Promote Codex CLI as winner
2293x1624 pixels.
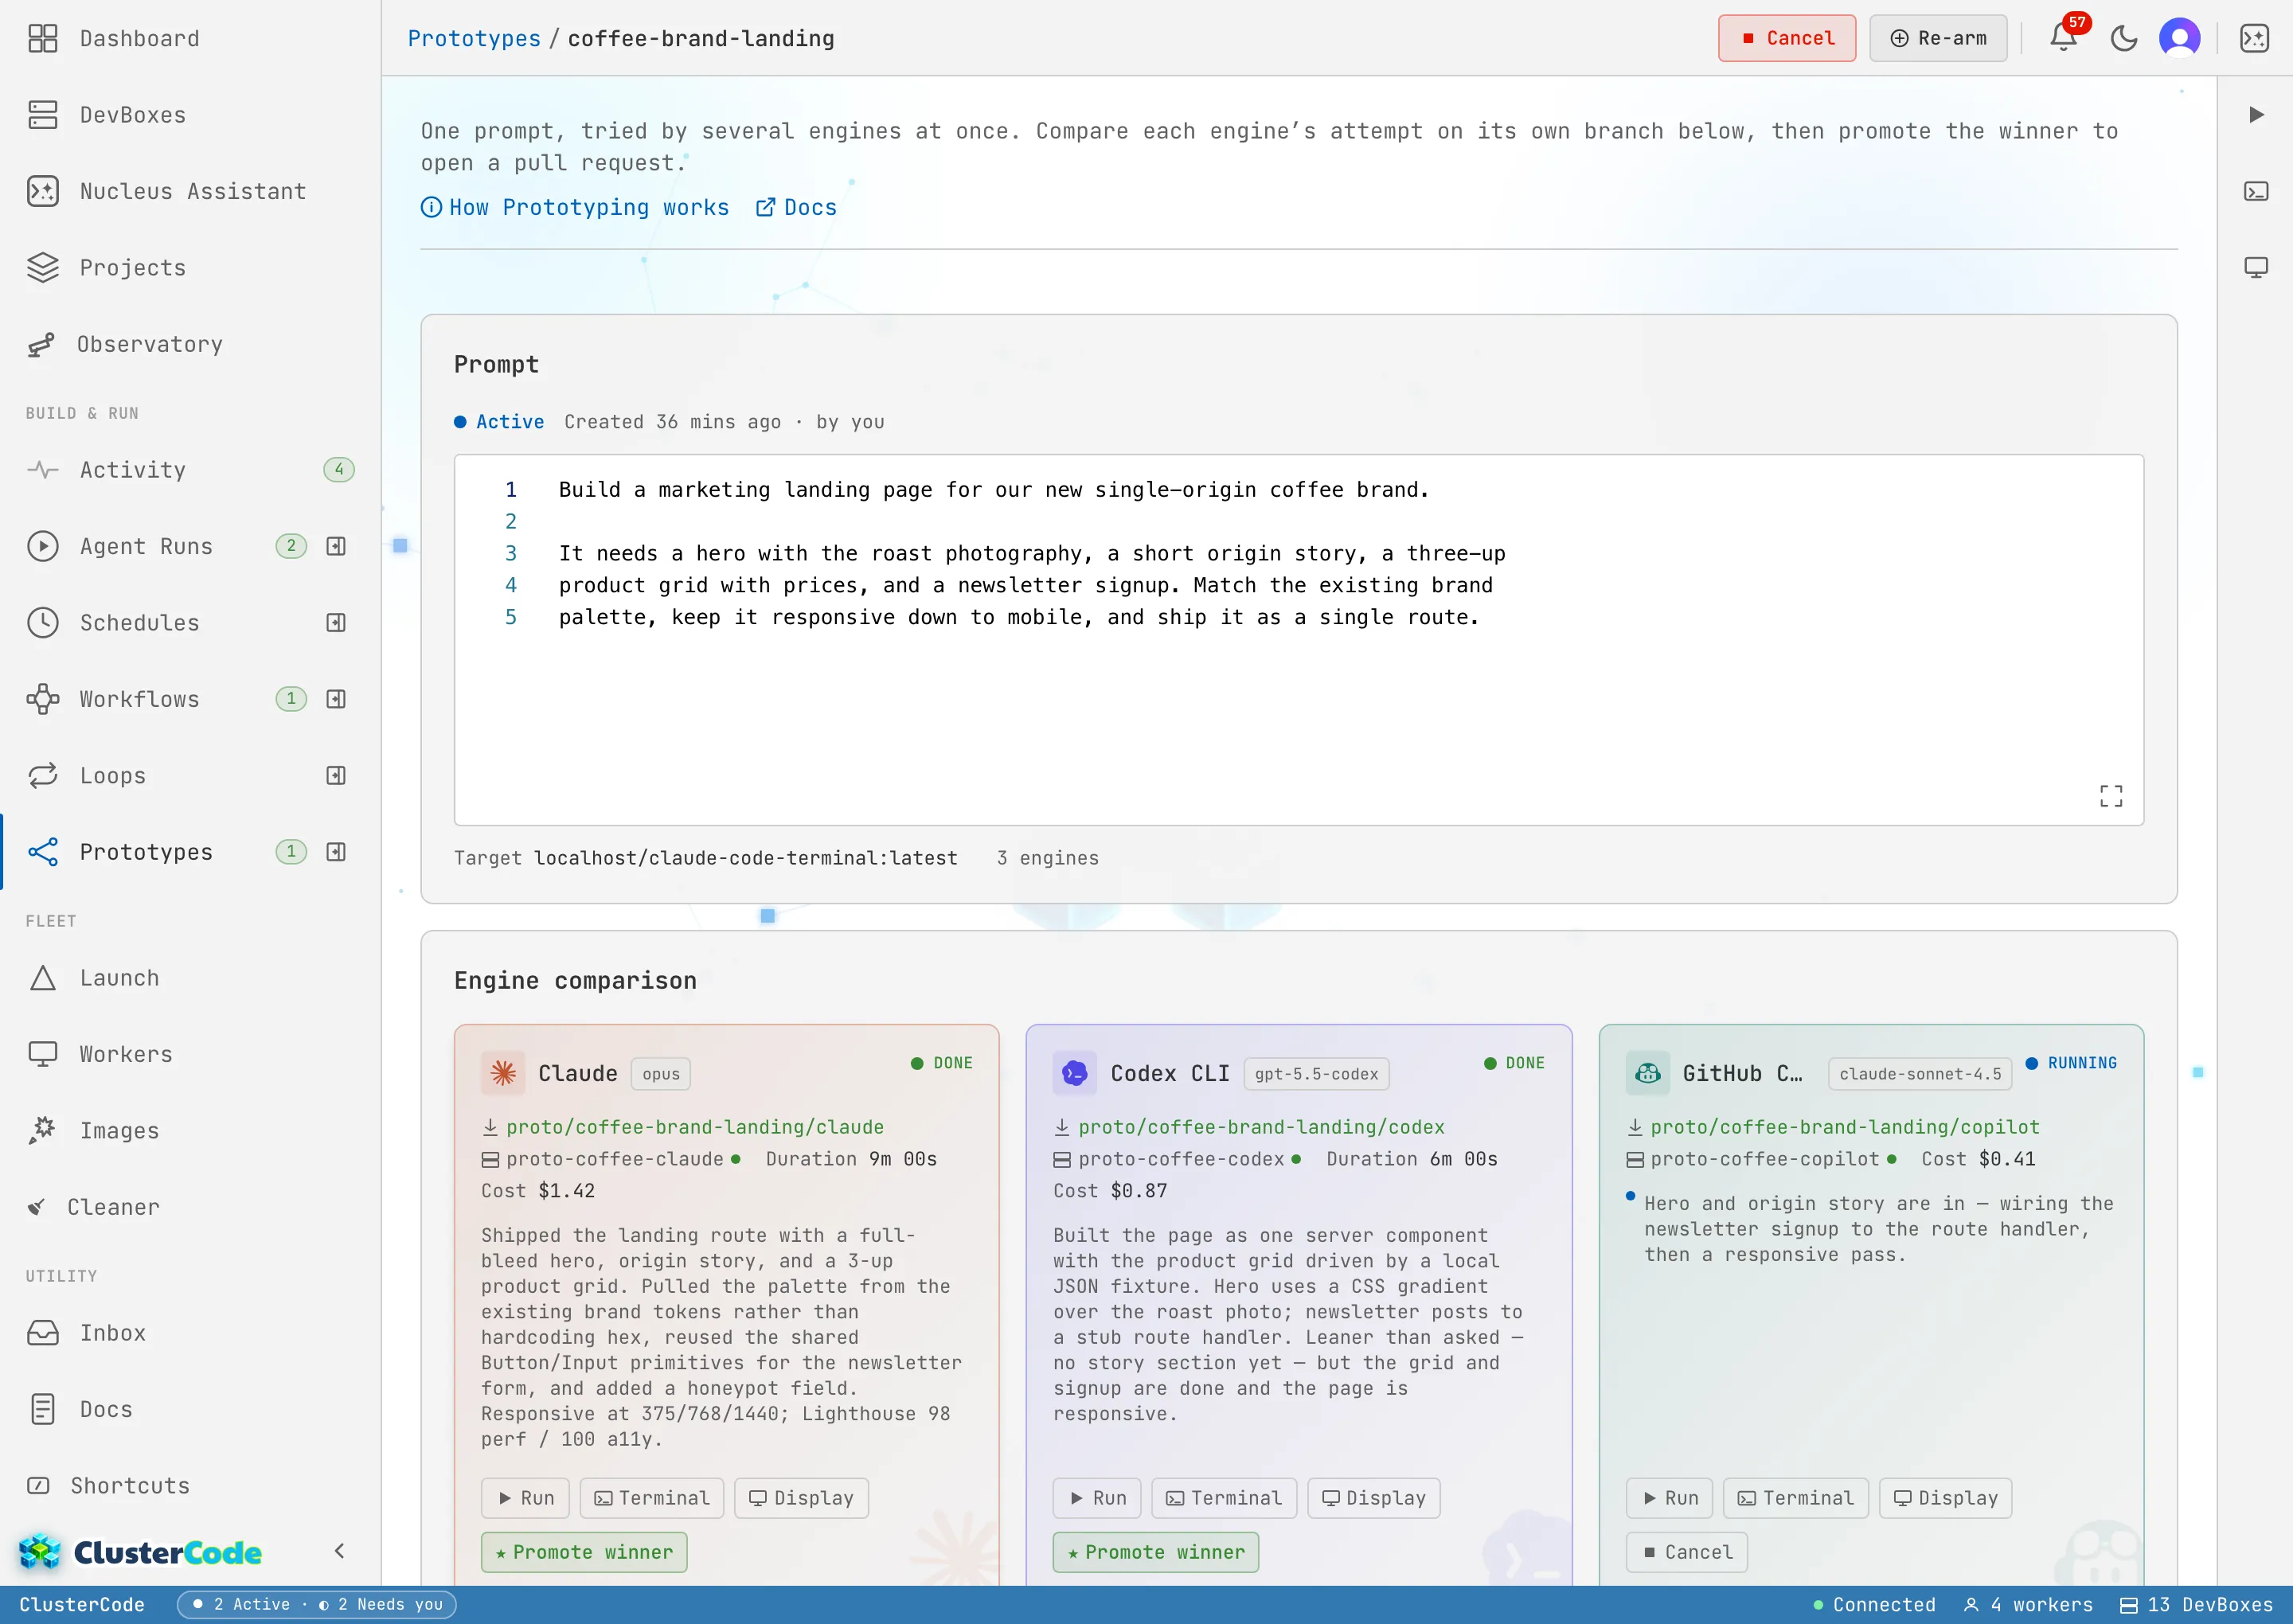point(1156,1552)
